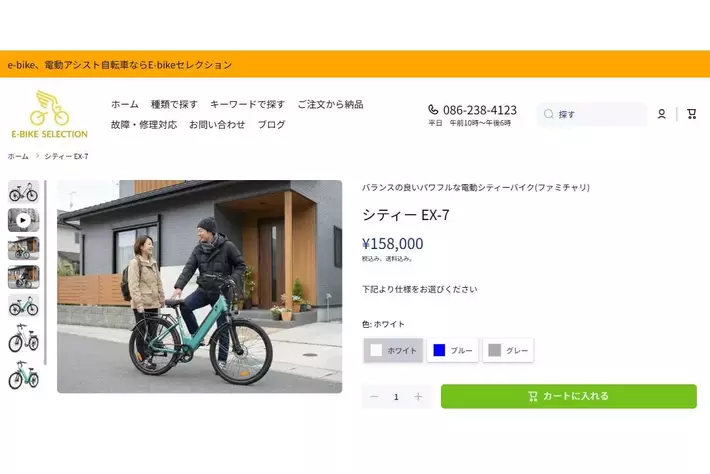Select the ホワイト color option
Viewport: 710px width, 474px height.
pos(393,350)
